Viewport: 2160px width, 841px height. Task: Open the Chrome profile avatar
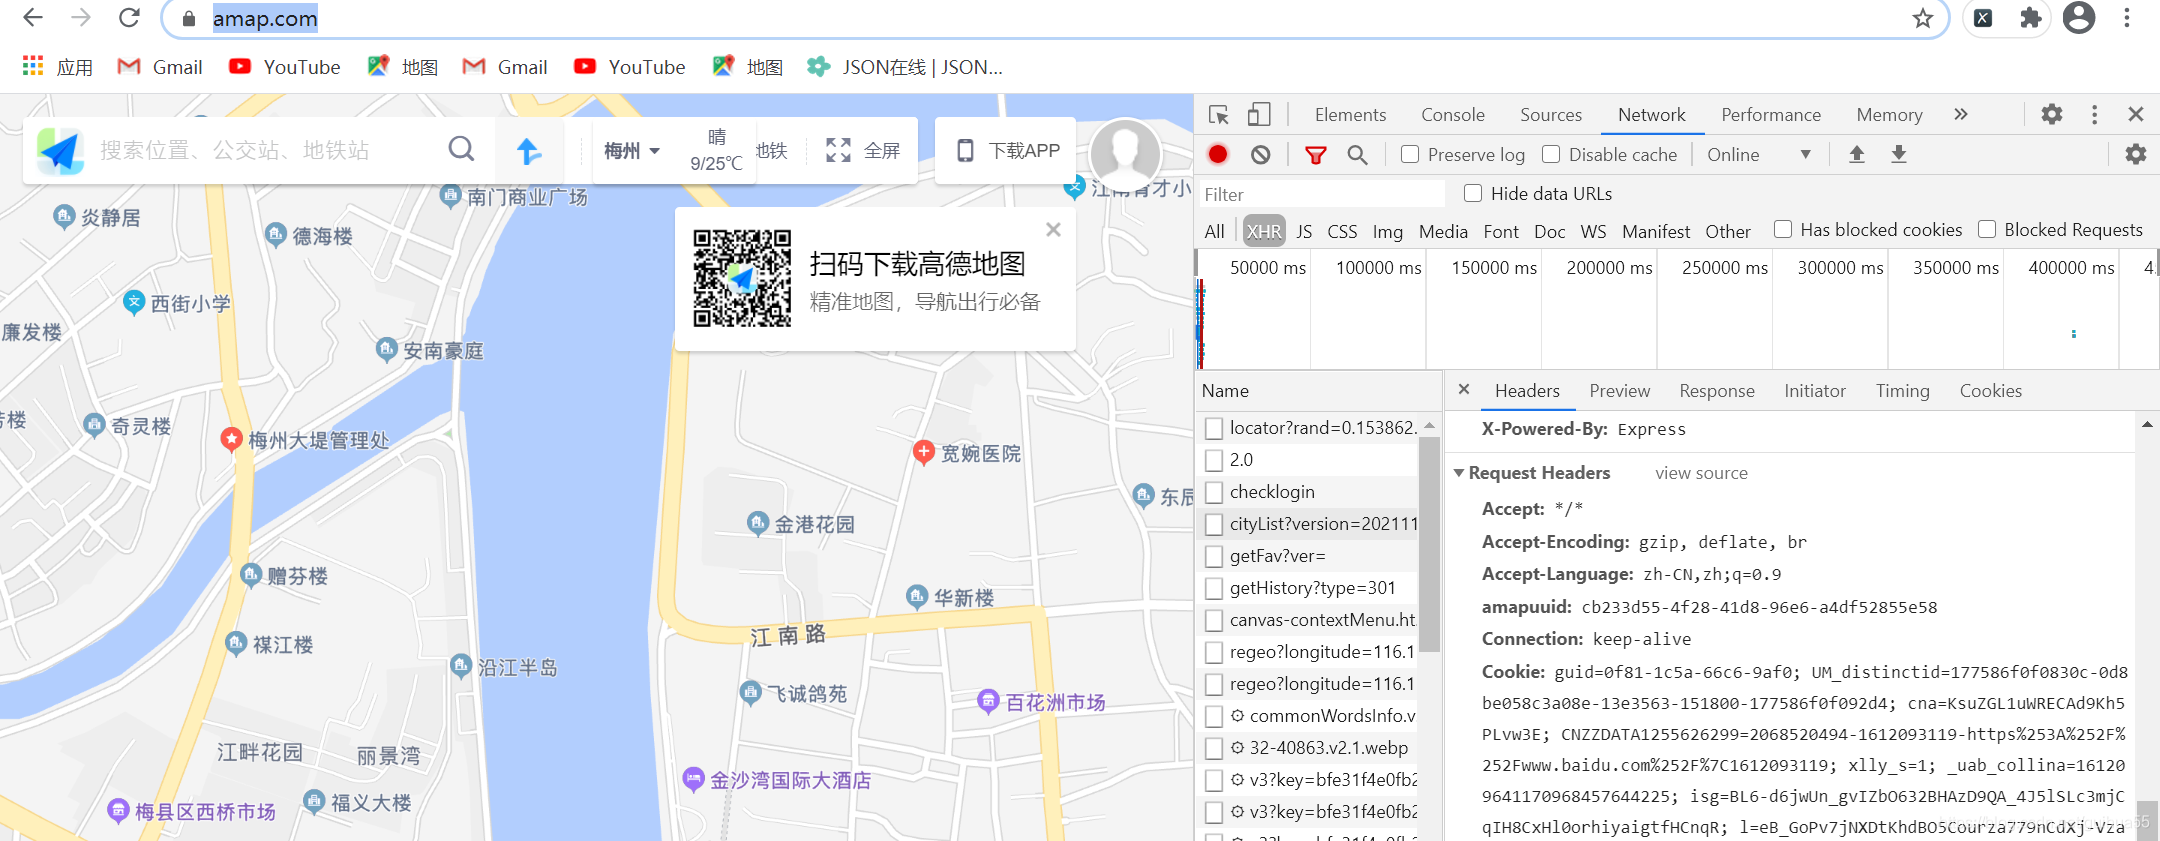[2079, 18]
